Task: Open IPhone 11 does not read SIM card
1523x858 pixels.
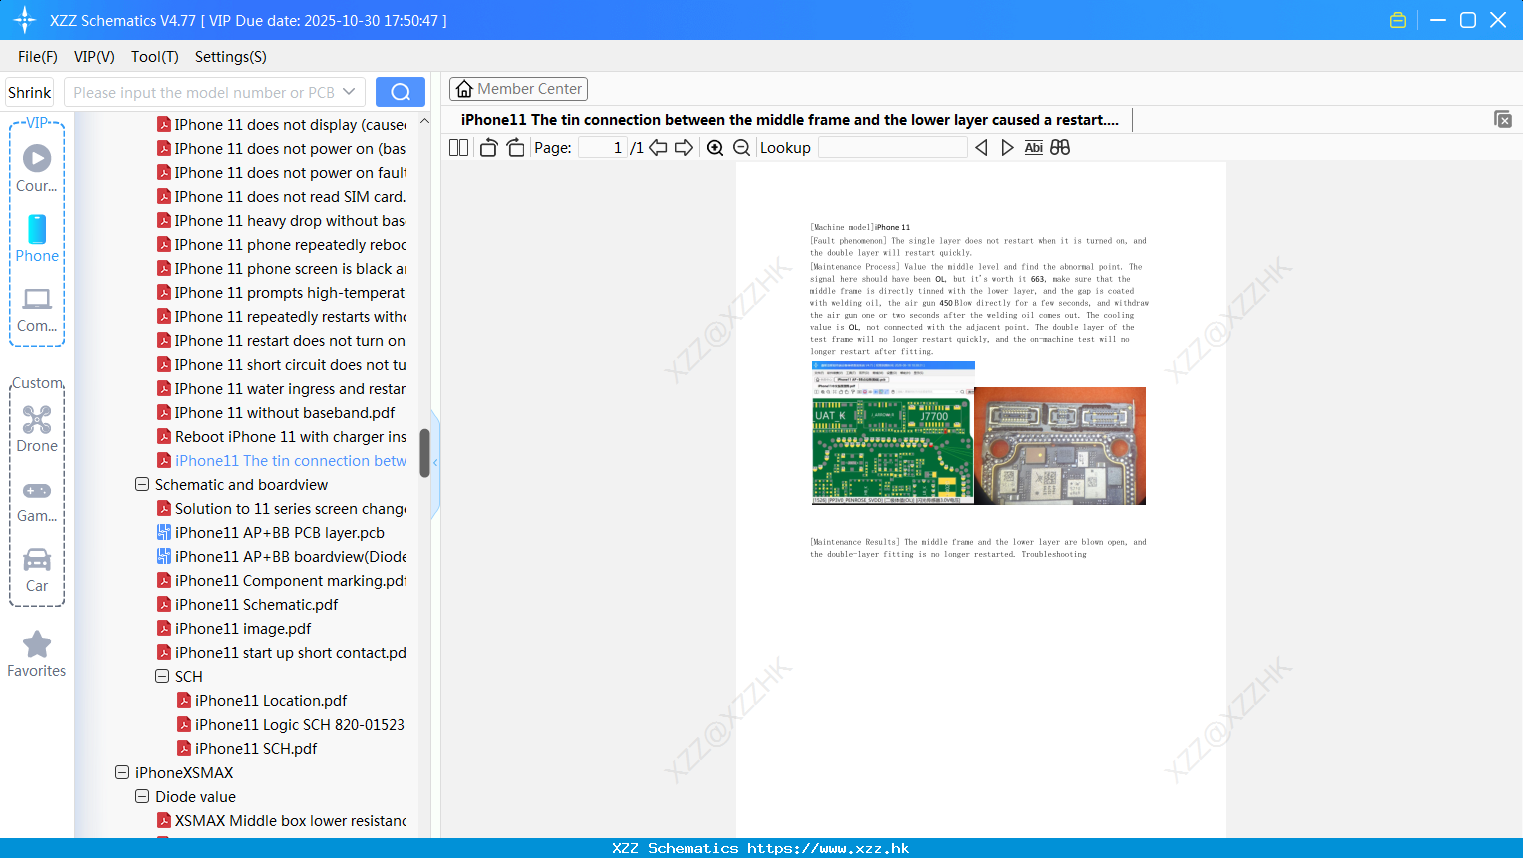Action: [282, 196]
